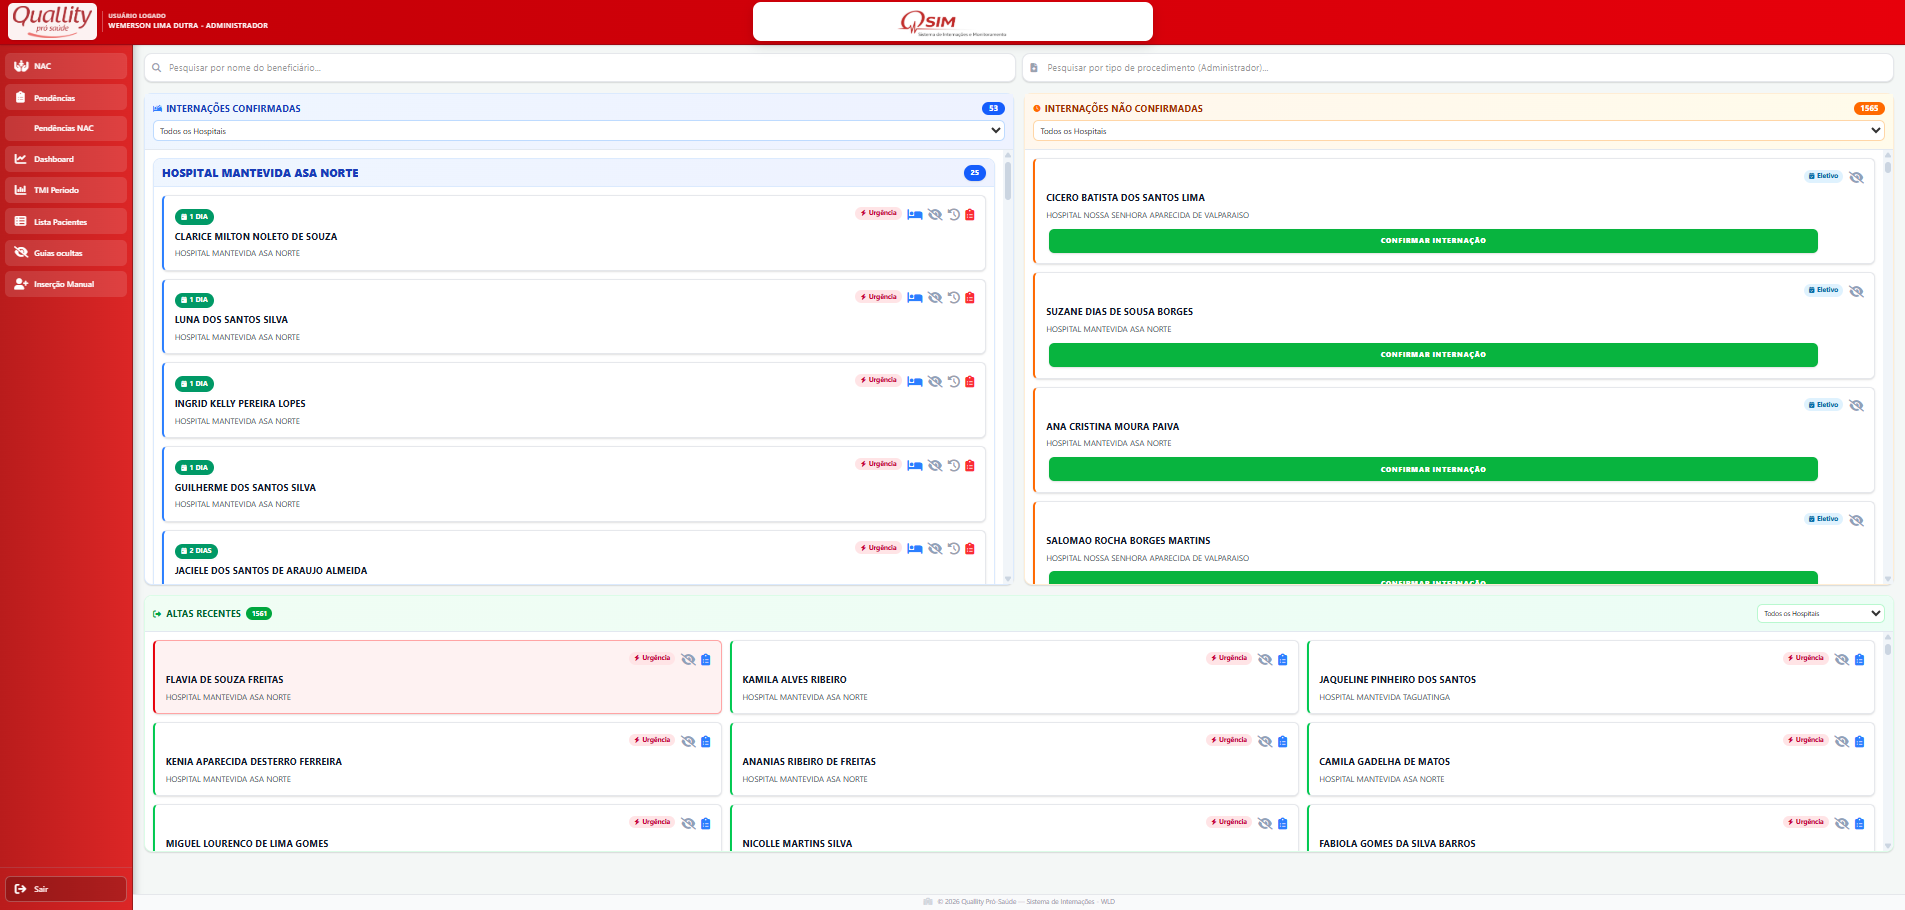
Task: Open the bed icon for Clarice Milton Noleto de Souza
Action: pyautogui.click(x=914, y=214)
